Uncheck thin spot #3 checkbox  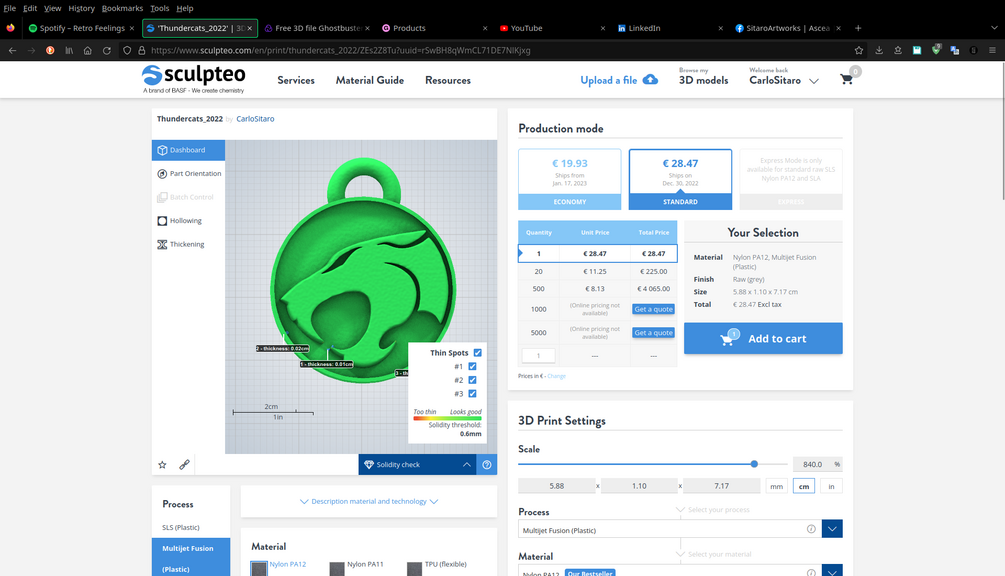(x=472, y=393)
